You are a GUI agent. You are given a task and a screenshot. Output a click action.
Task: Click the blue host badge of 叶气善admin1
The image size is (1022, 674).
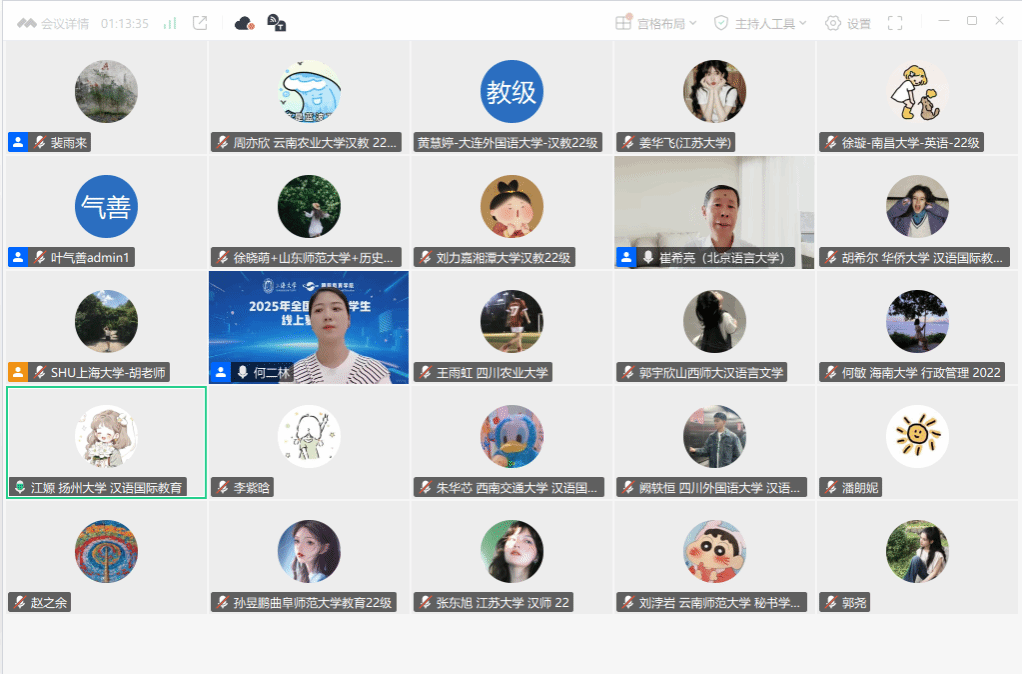(x=18, y=258)
